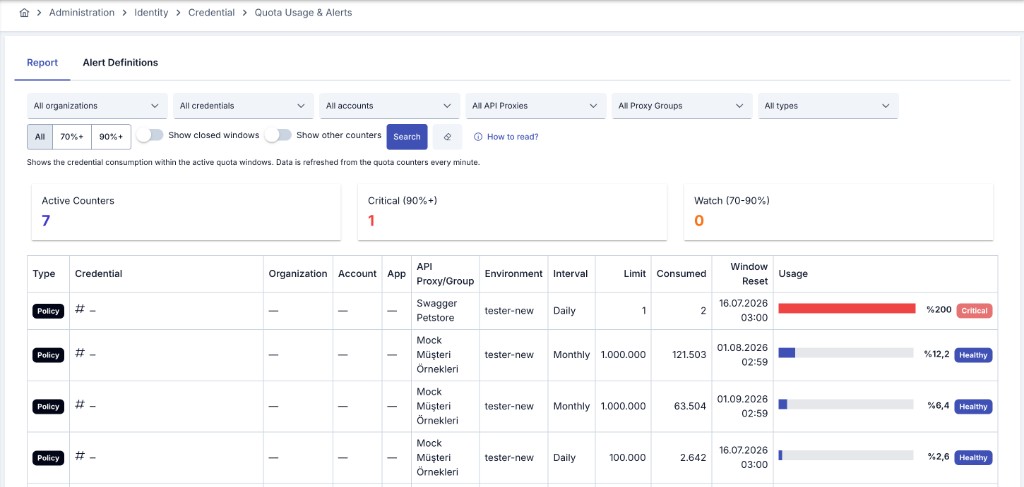Click the Organization column header
The width and height of the screenshot is (1024, 487).
(298, 274)
